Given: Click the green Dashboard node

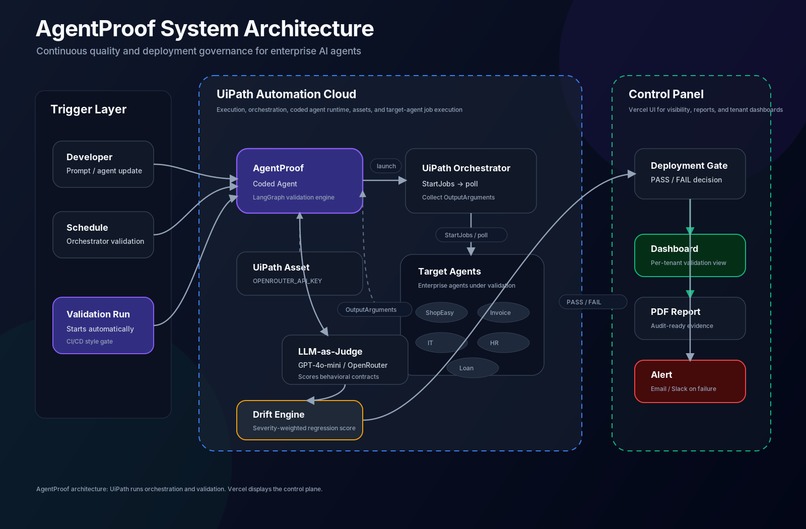Looking at the screenshot, I should coord(690,256).
